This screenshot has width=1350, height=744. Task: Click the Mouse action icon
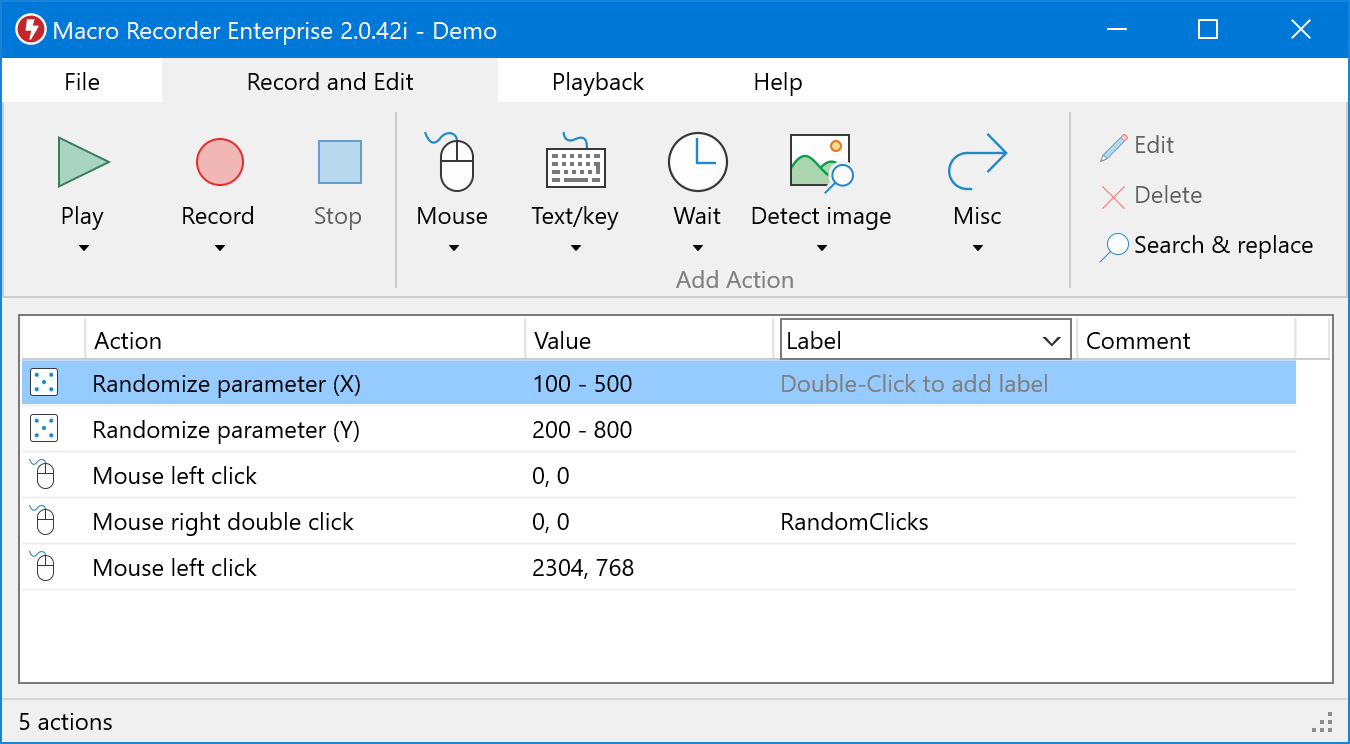click(453, 162)
